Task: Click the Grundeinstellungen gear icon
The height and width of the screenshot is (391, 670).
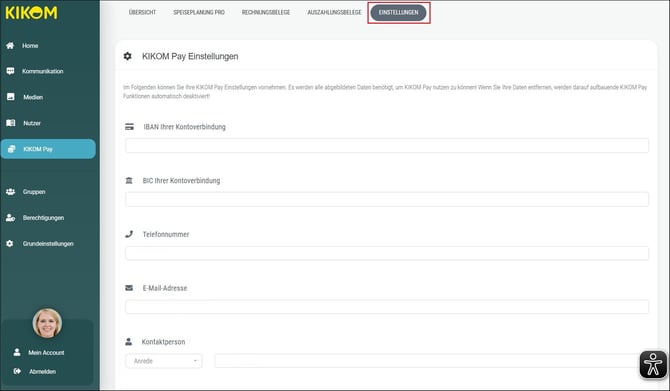Action: tap(10, 244)
